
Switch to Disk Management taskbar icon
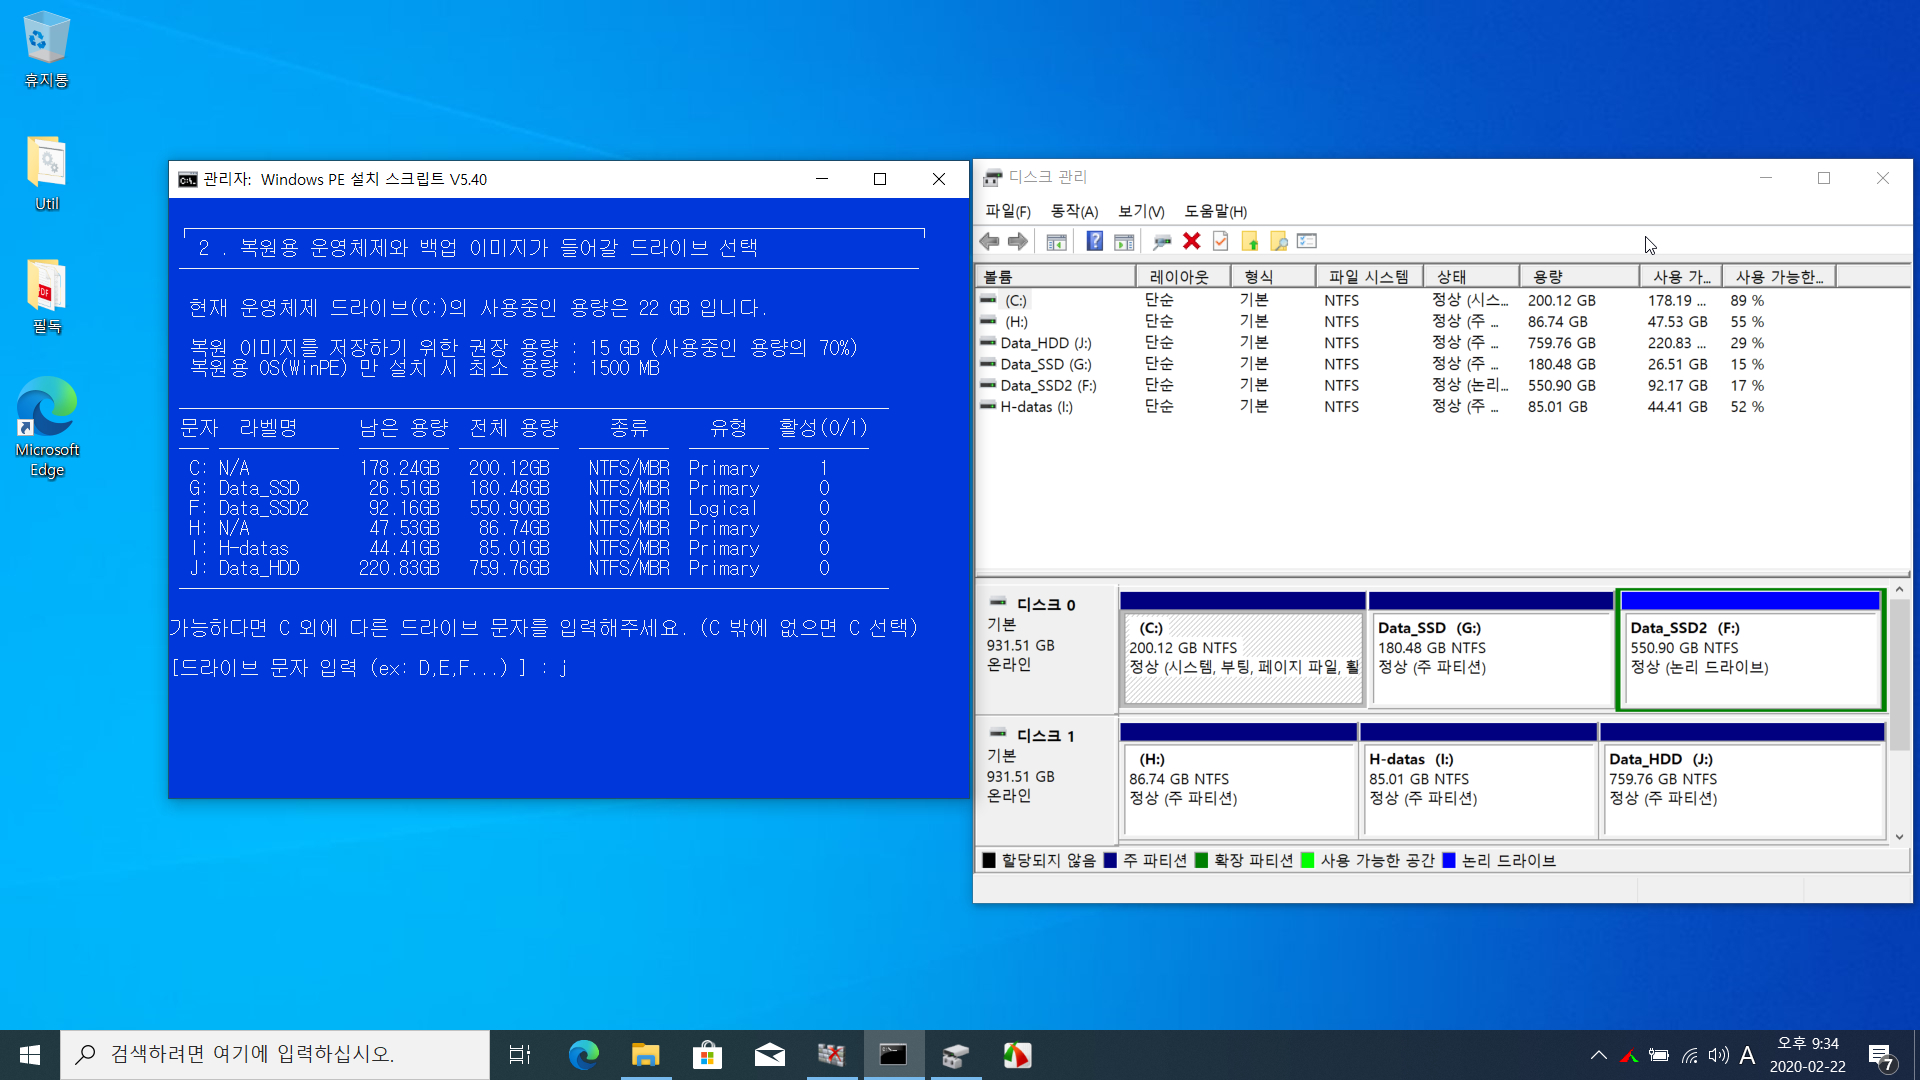tap(955, 1055)
